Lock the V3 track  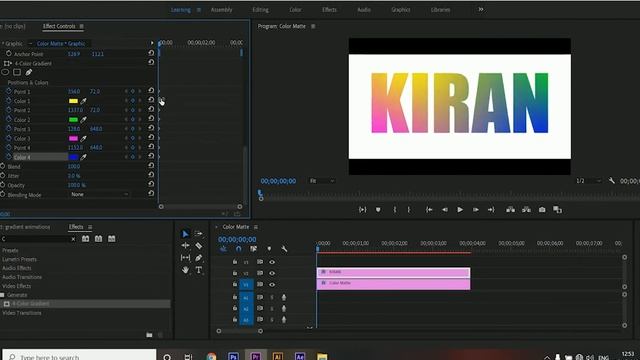tap(235, 262)
